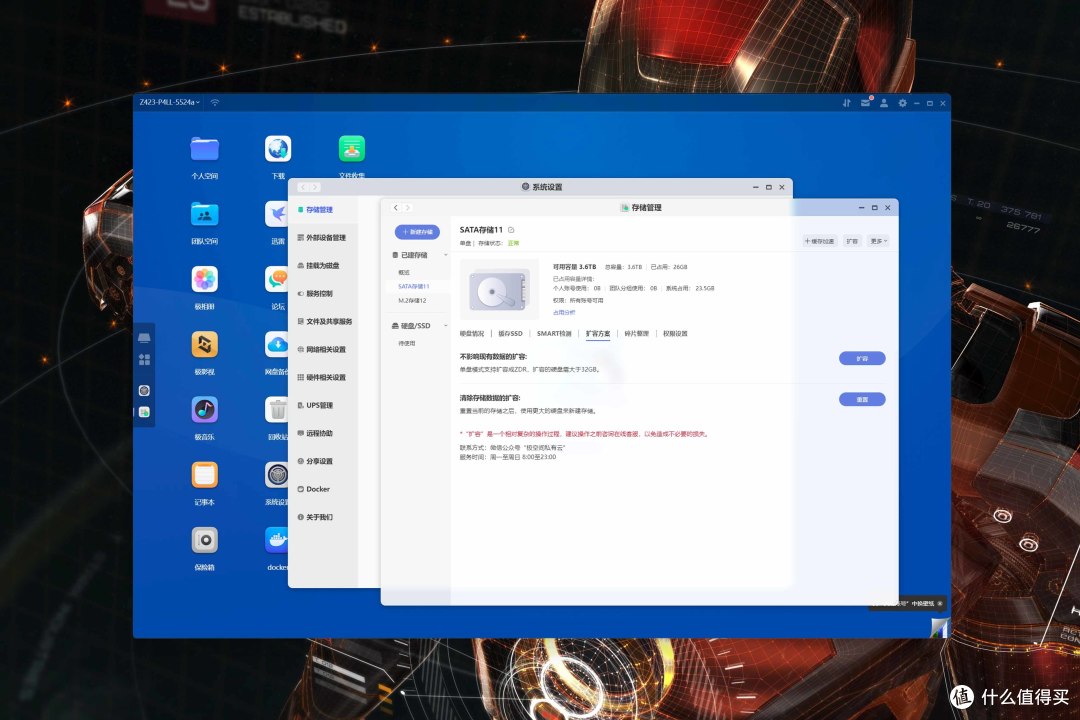Launch the 网盘备份 cloud backup icon
The image size is (1080, 720).
click(277, 344)
